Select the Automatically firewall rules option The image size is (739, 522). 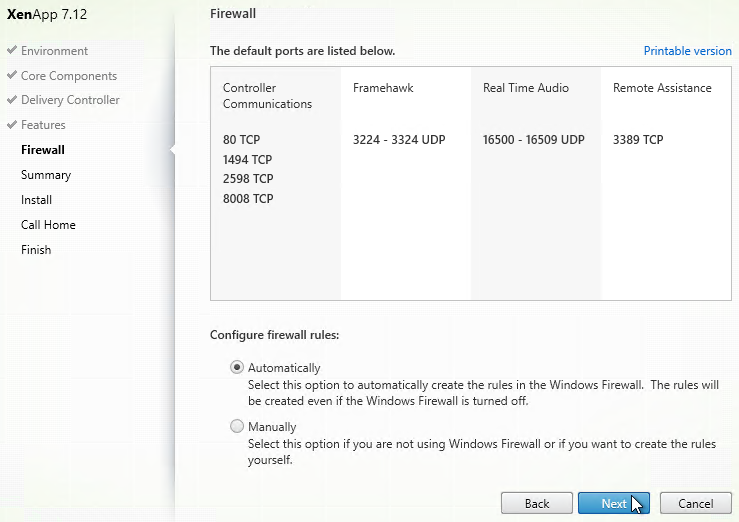[237, 367]
